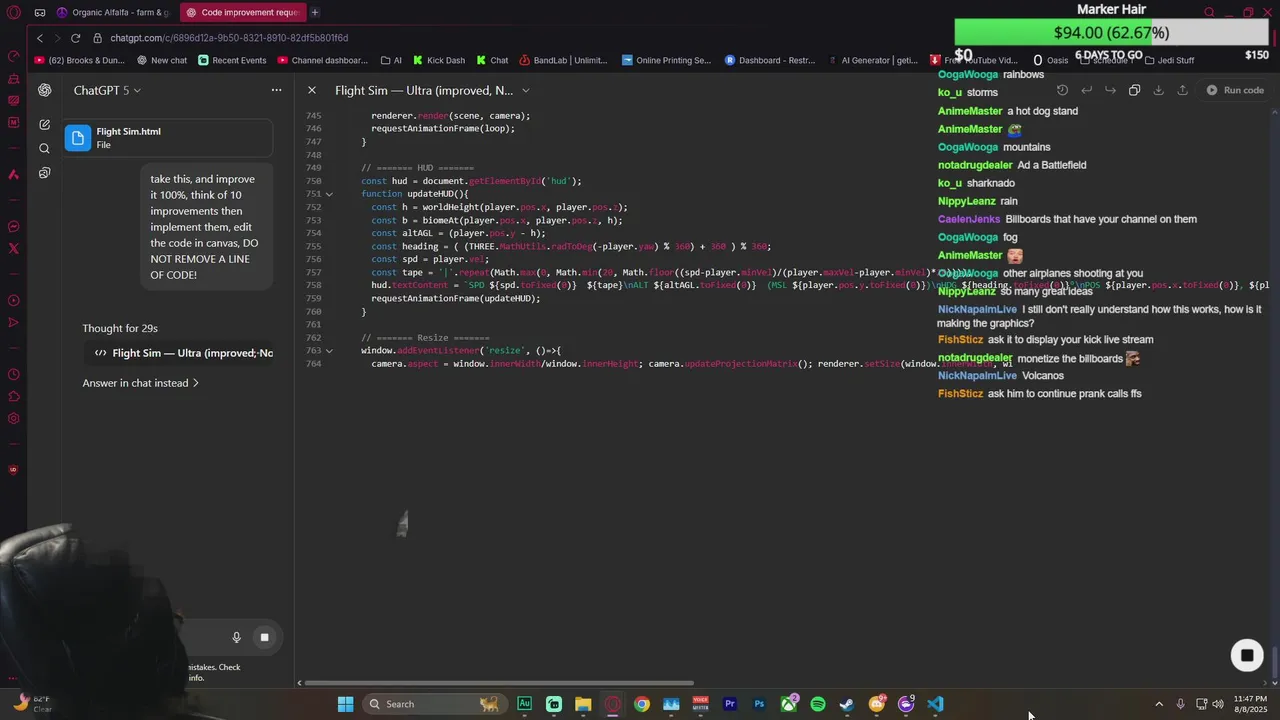Viewport: 1280px width, 720px height.
Task: Focus the chatgpt.com address bar
Action: coord(229,38)
